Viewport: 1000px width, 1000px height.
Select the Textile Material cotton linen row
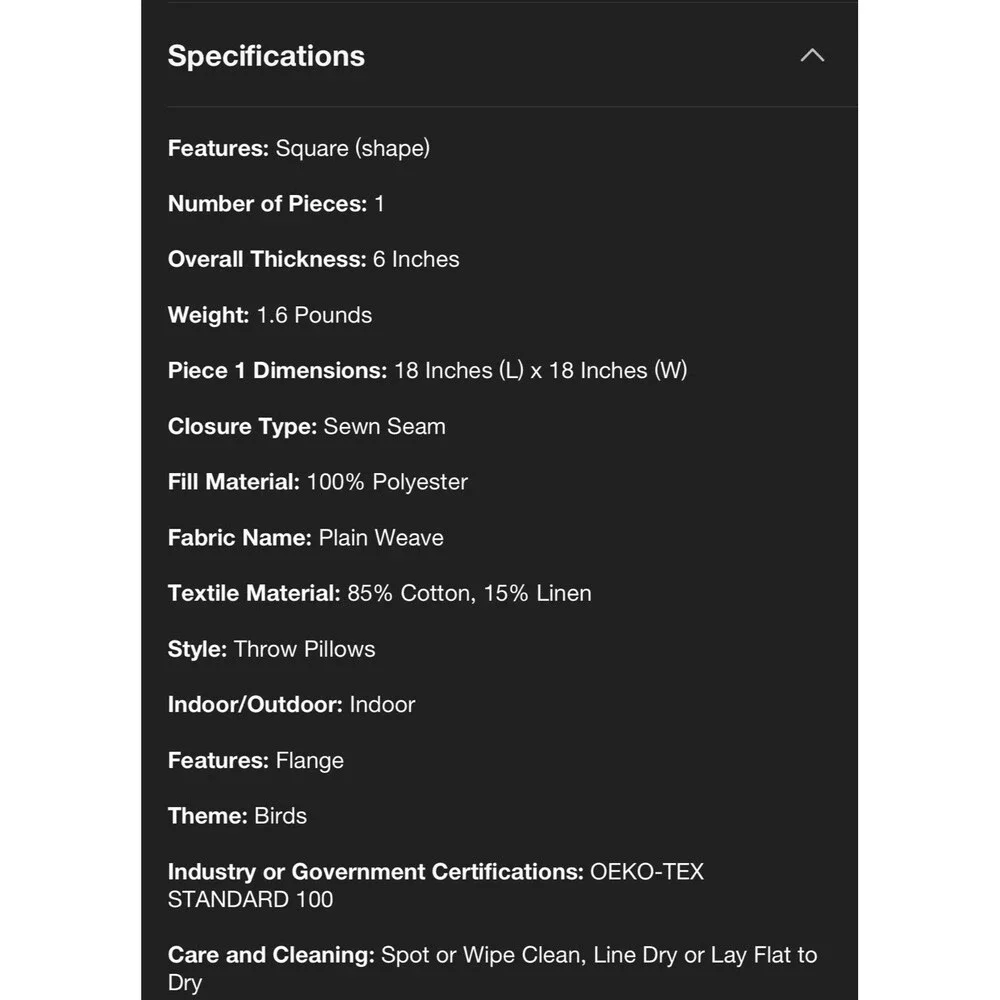[379, 593]
